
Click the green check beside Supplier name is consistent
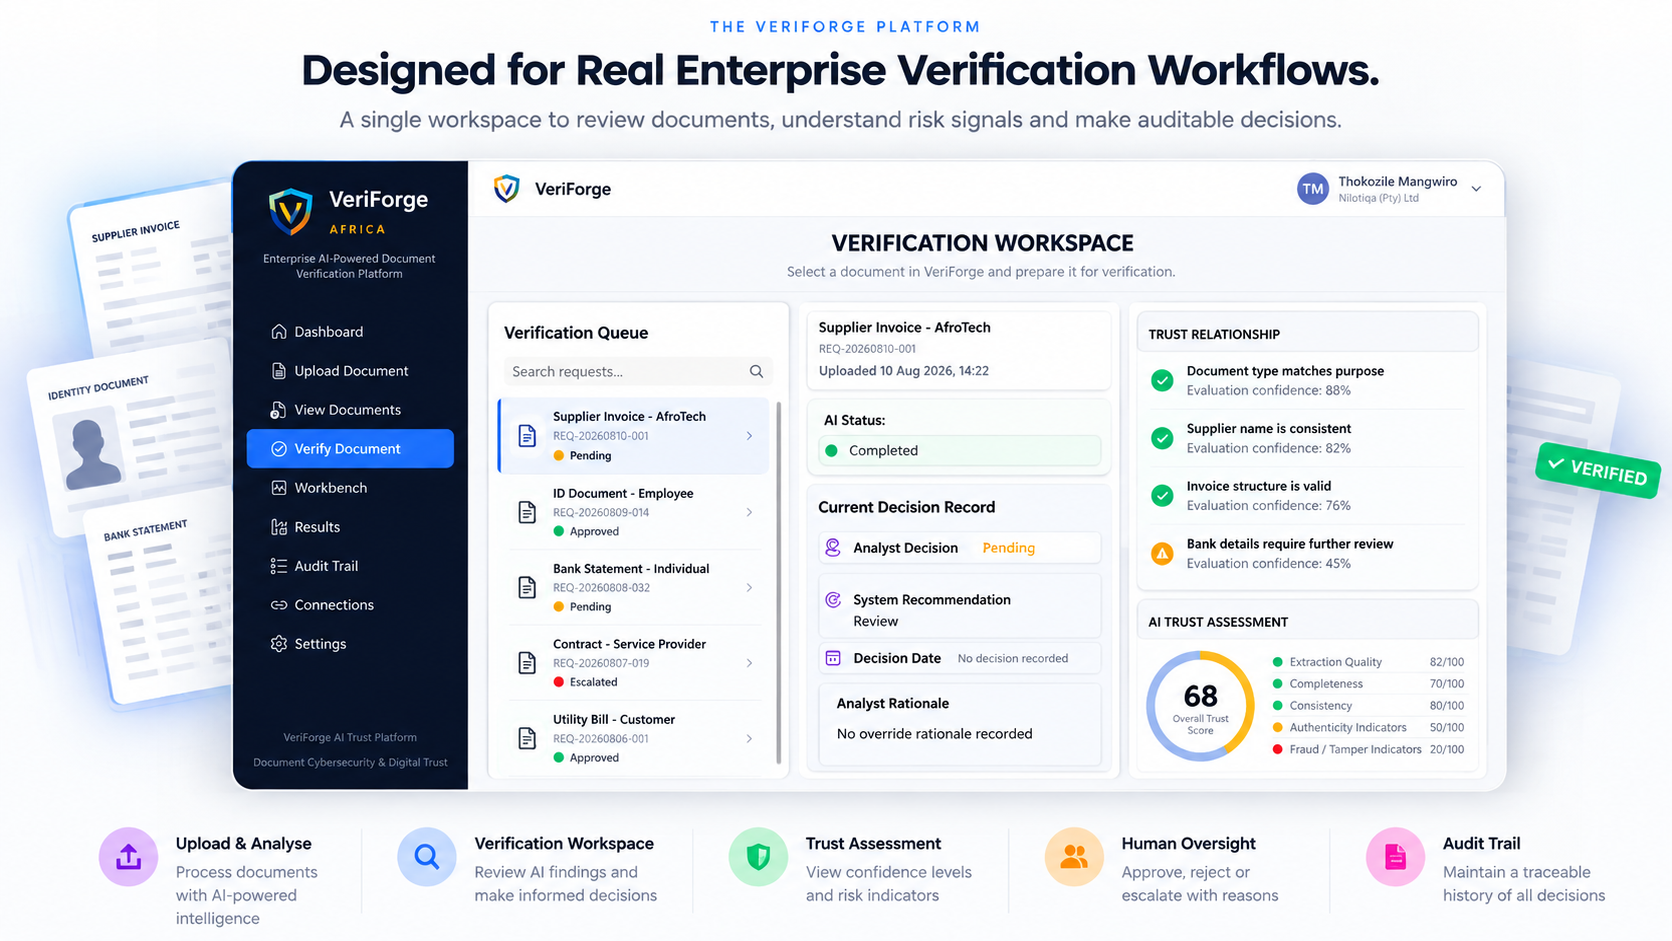tap(1162, 438)
